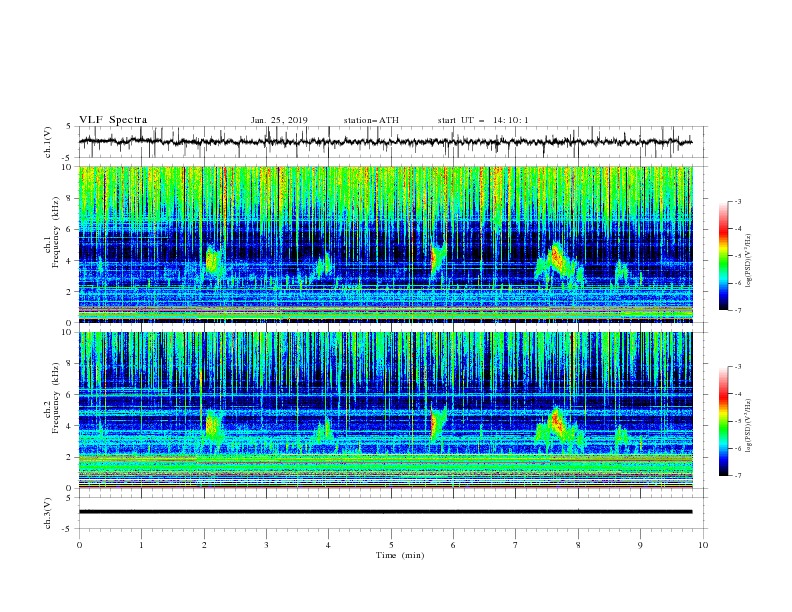Screen dimensions: 792x612
Task: Click the upper log(PSD) colorbar label
Action: click(749, 261)
